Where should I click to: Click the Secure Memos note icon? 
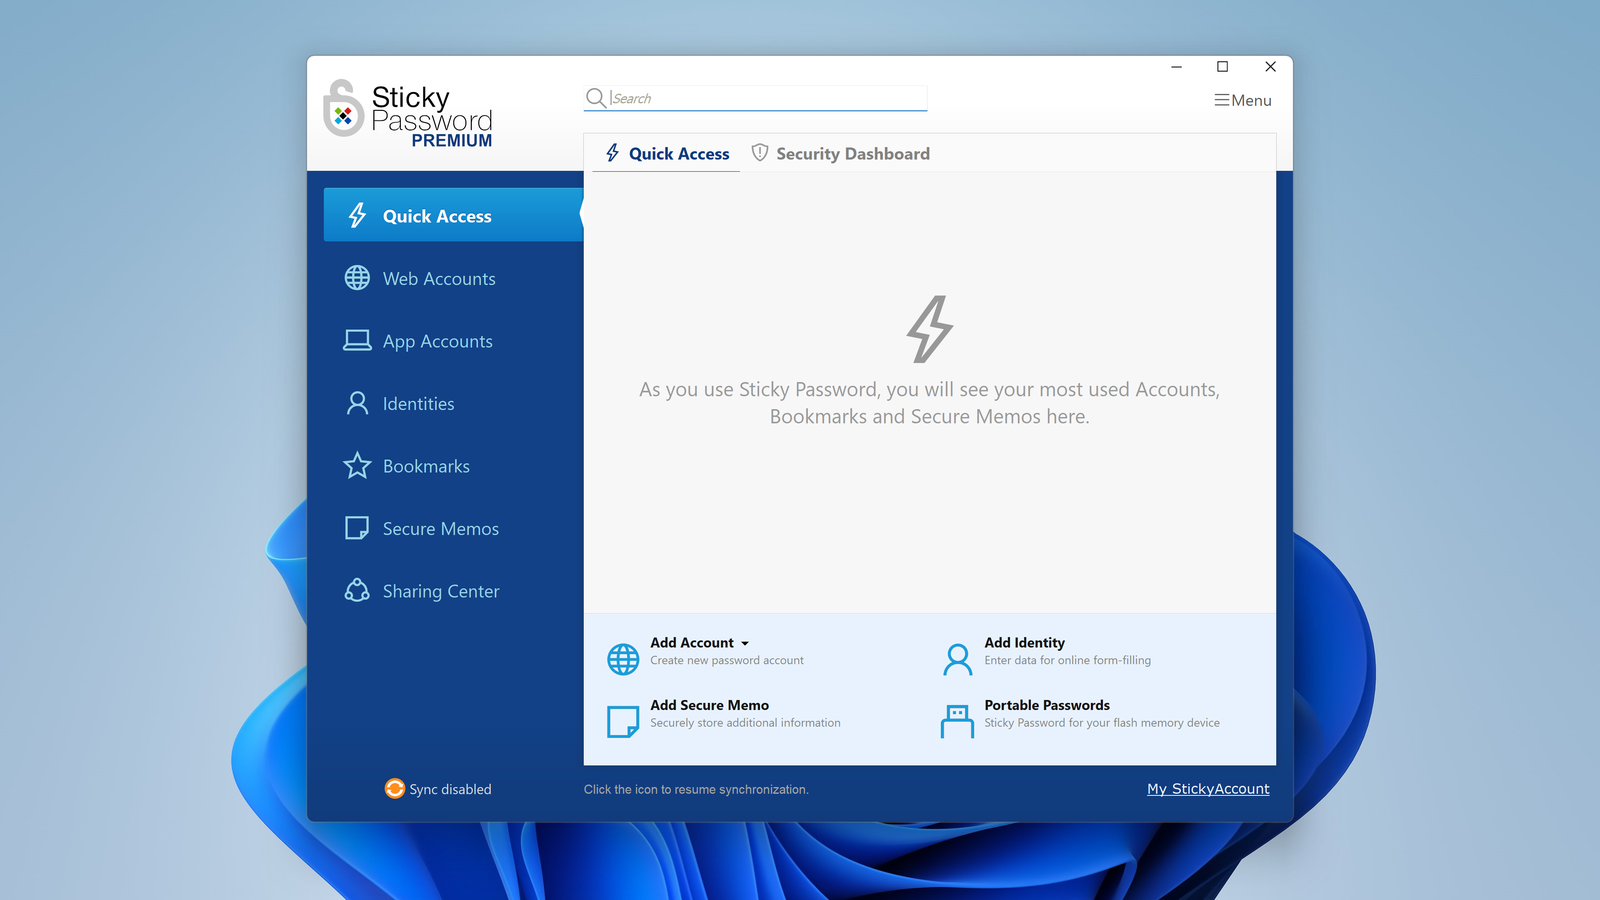357,528
